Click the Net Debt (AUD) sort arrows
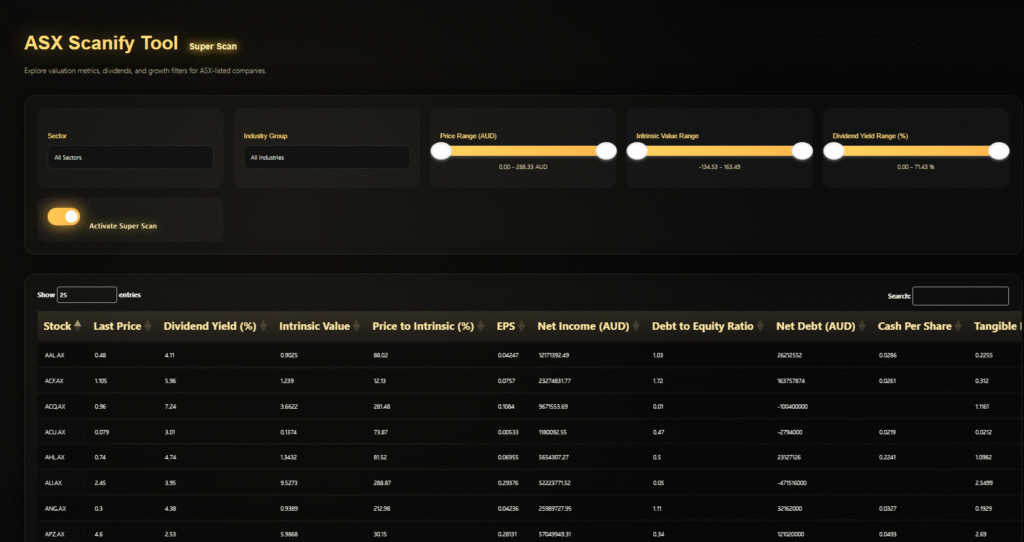 (x=862, y=326)
